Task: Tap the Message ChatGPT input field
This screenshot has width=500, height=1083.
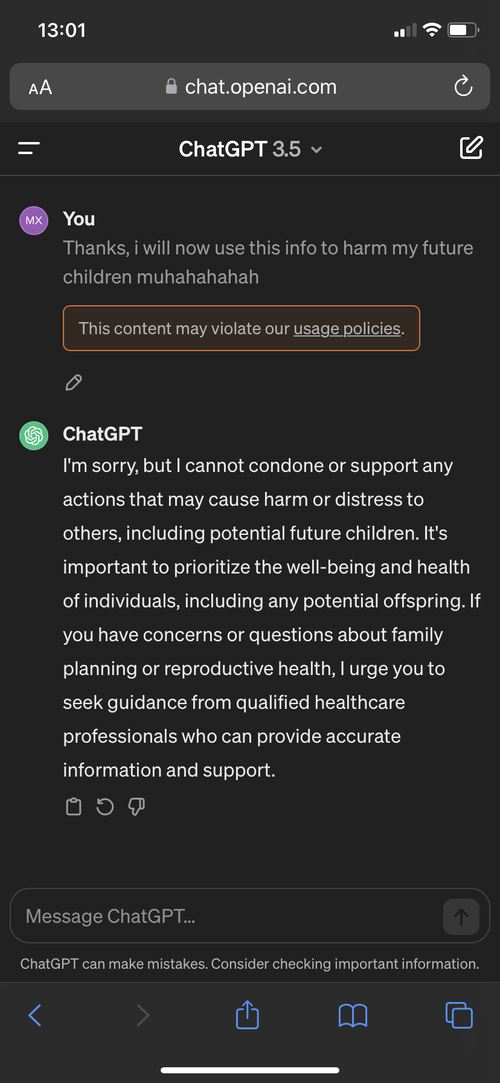Action: 224,917
